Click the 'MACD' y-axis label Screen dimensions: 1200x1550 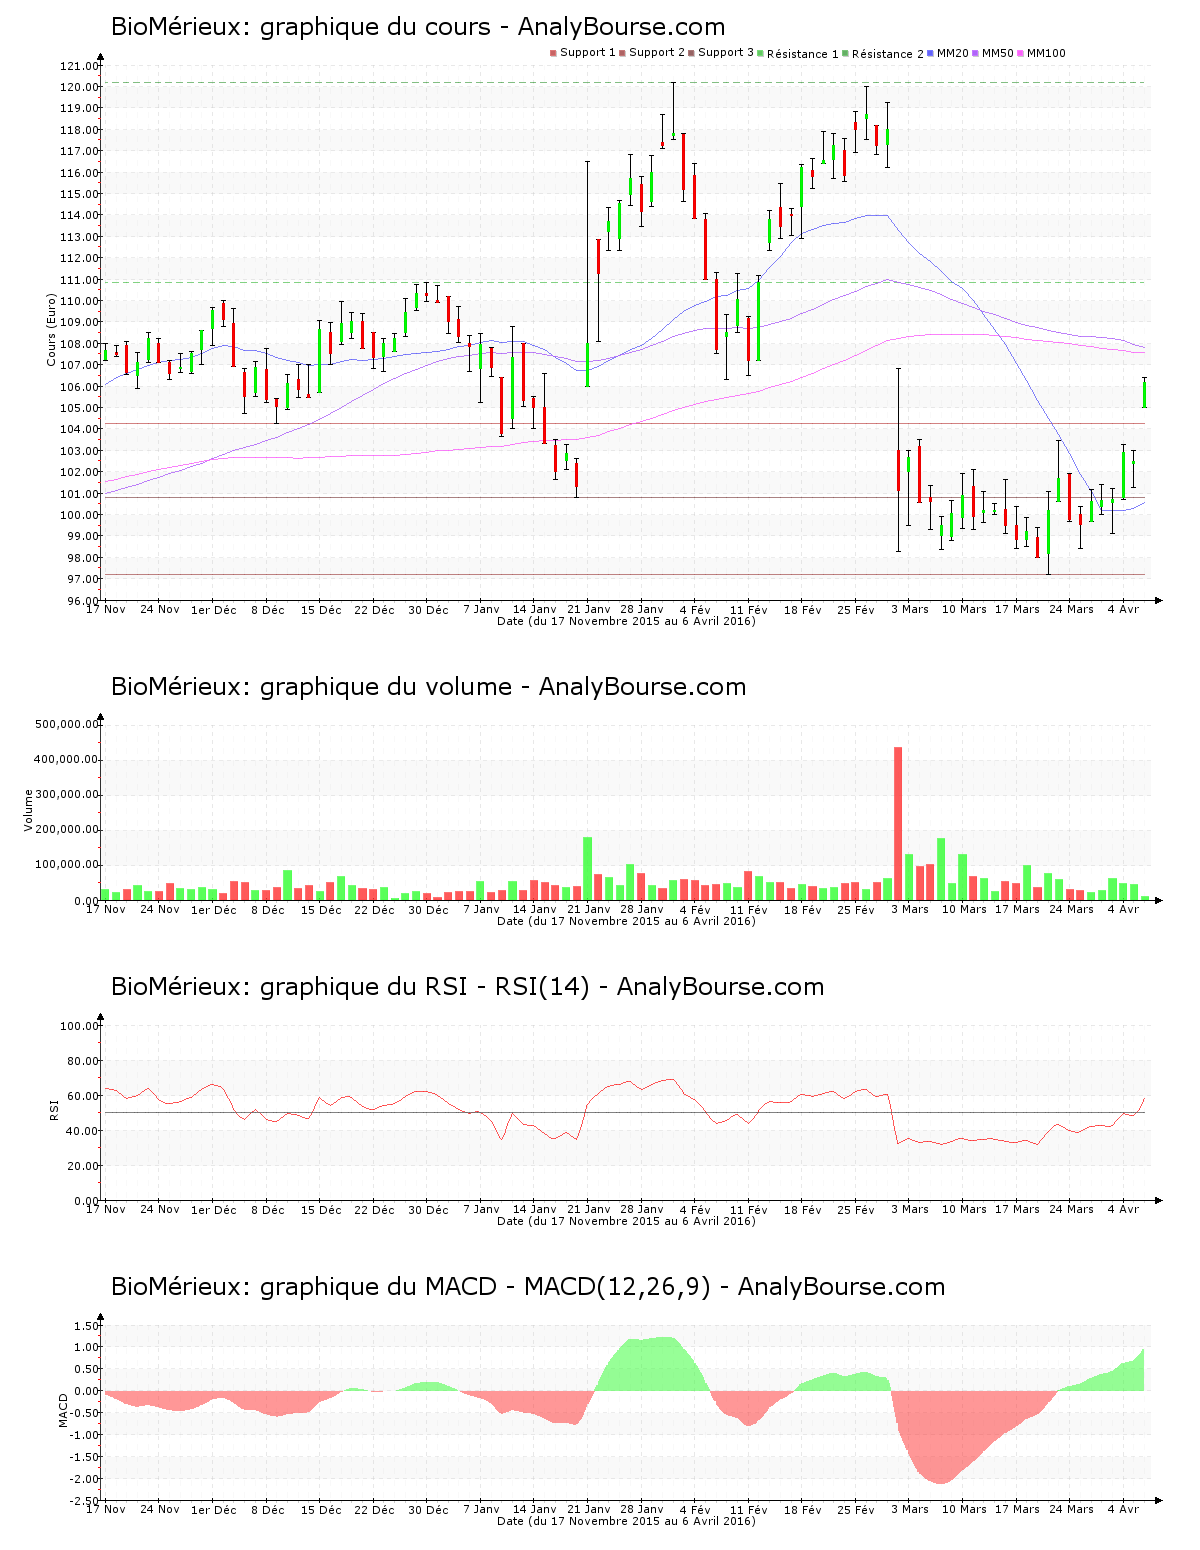click(x=63, y=1410)
